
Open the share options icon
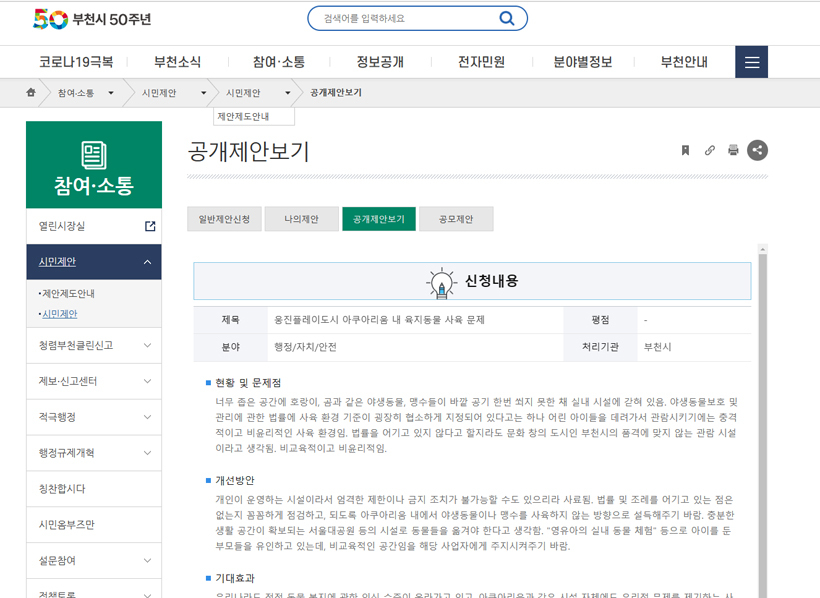tap(757, 151)
